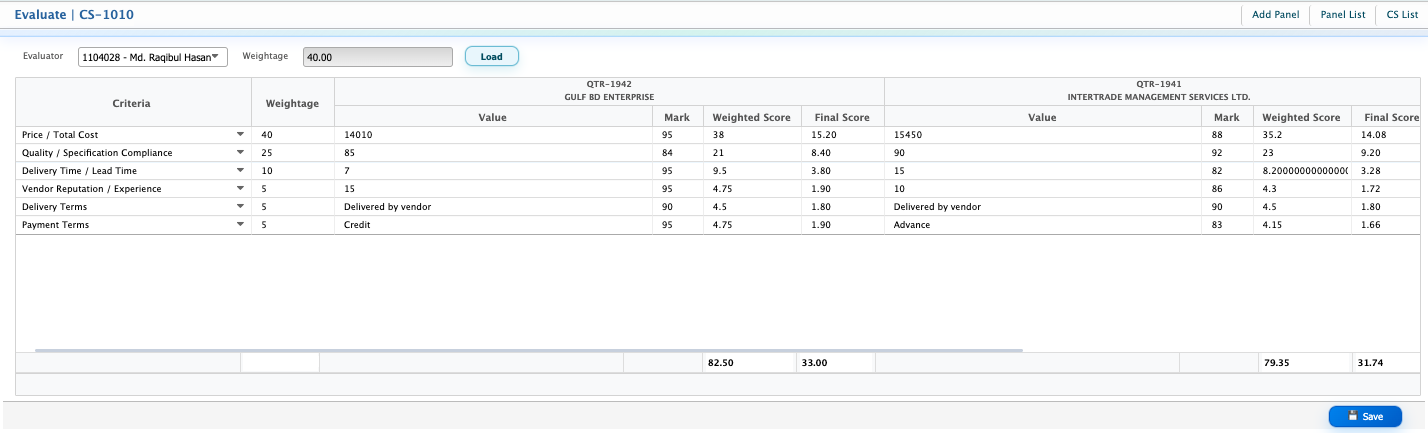Click Intertrade mark 86 for Vendor Reputation
Viewport: 1428px width, 433px height.
pyautogui.click(x=1227, y=188)
